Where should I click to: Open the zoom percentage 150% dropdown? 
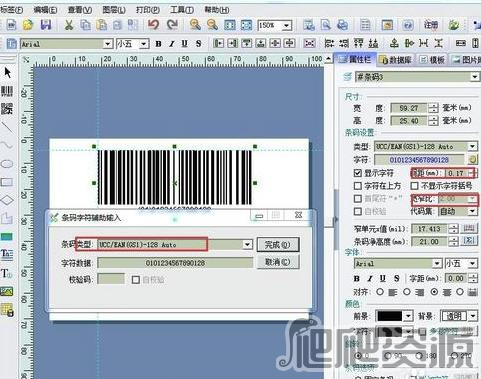pos(287,25)
